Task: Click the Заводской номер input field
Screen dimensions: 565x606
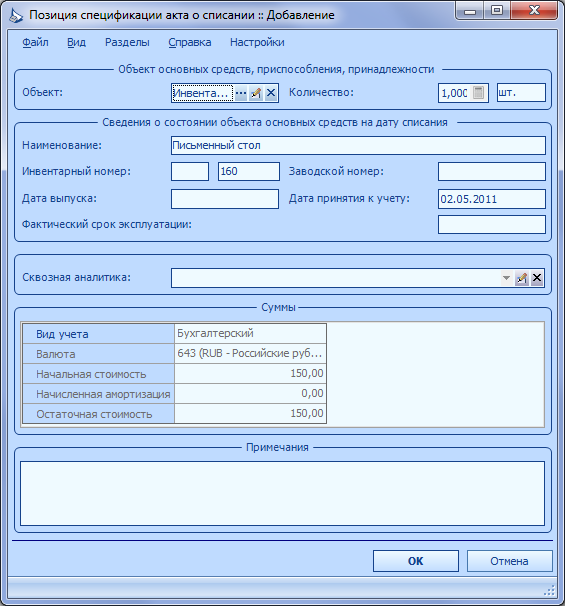Action: [x=492, y=172]
